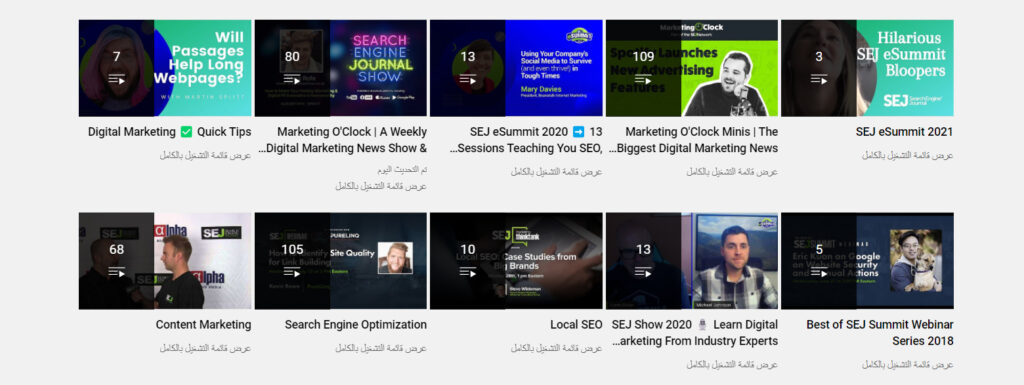View full playlist under Best of SEJ Summit 2018

[x=908, y=365]
